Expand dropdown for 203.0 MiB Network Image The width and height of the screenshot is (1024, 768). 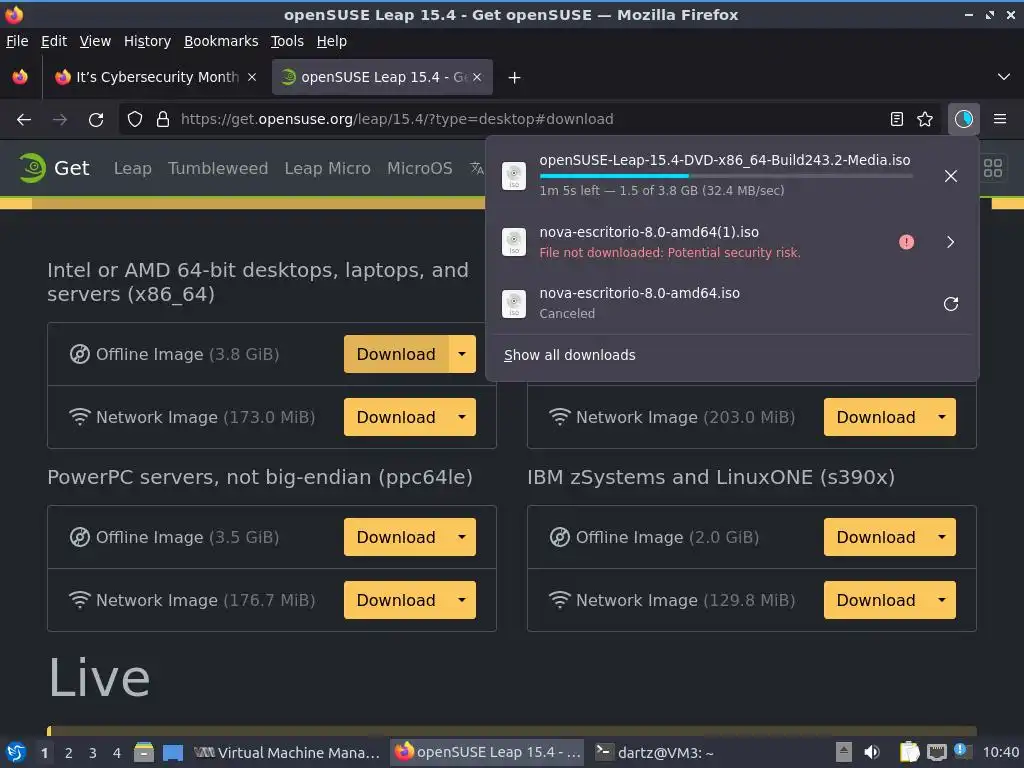[942, 417]
